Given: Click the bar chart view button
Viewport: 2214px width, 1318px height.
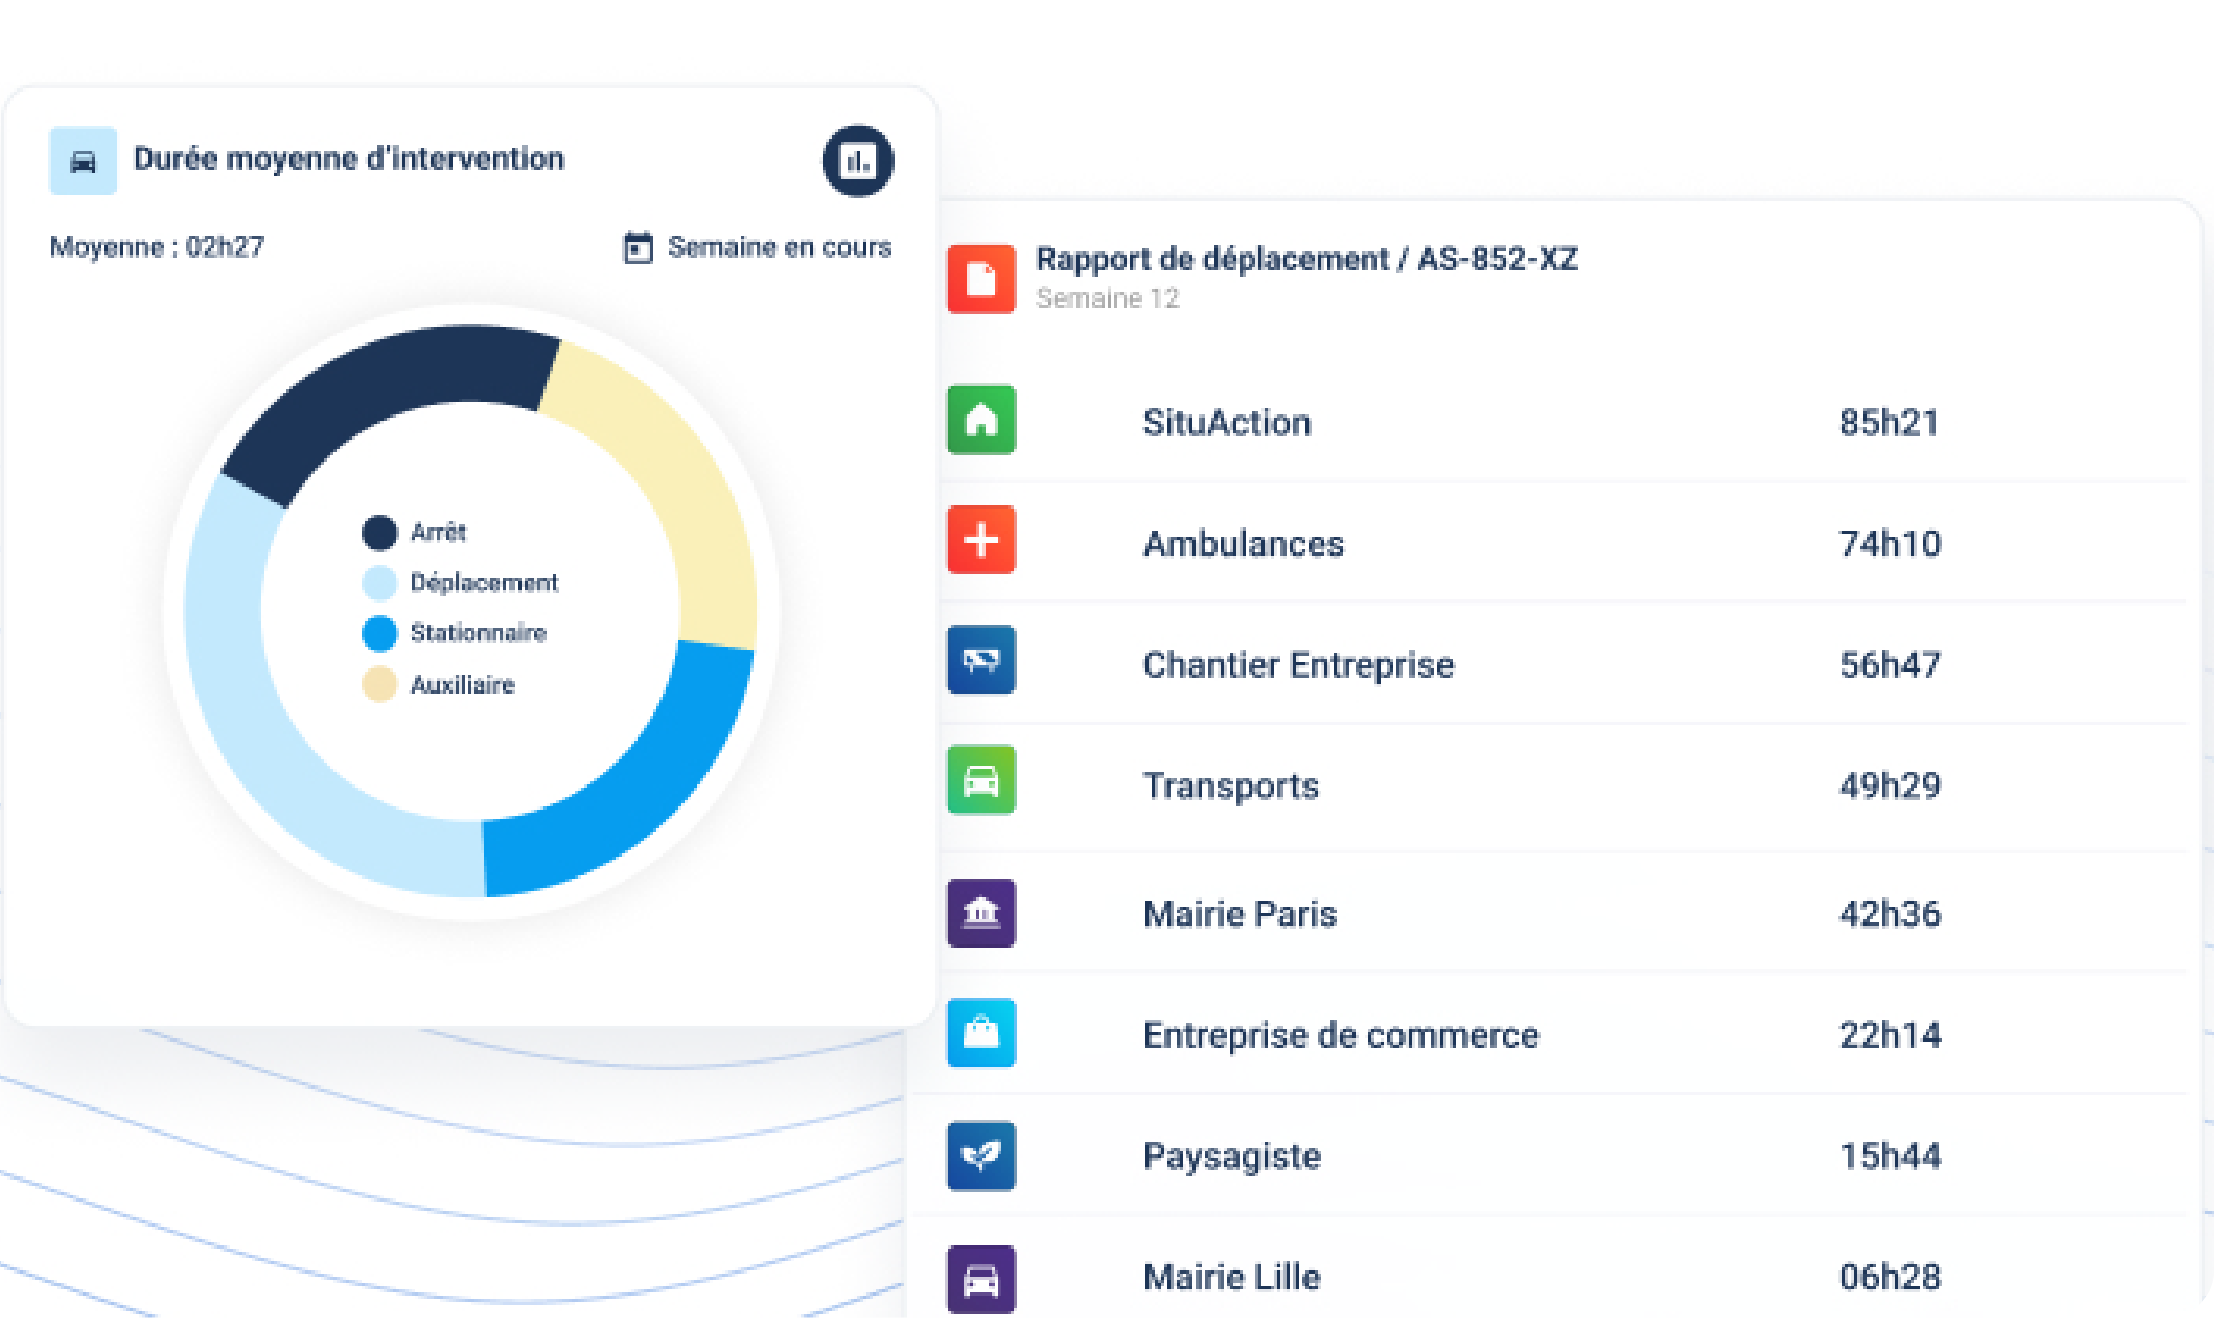Looking at the screenshot, I should coord(857,161).
